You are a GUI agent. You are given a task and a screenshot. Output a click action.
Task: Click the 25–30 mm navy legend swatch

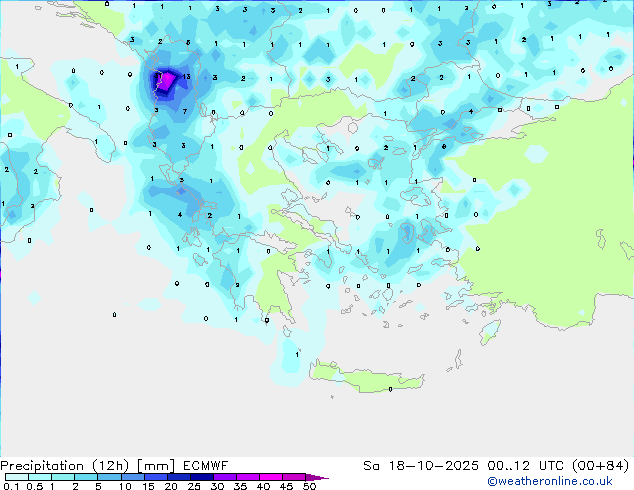(201, 477)
